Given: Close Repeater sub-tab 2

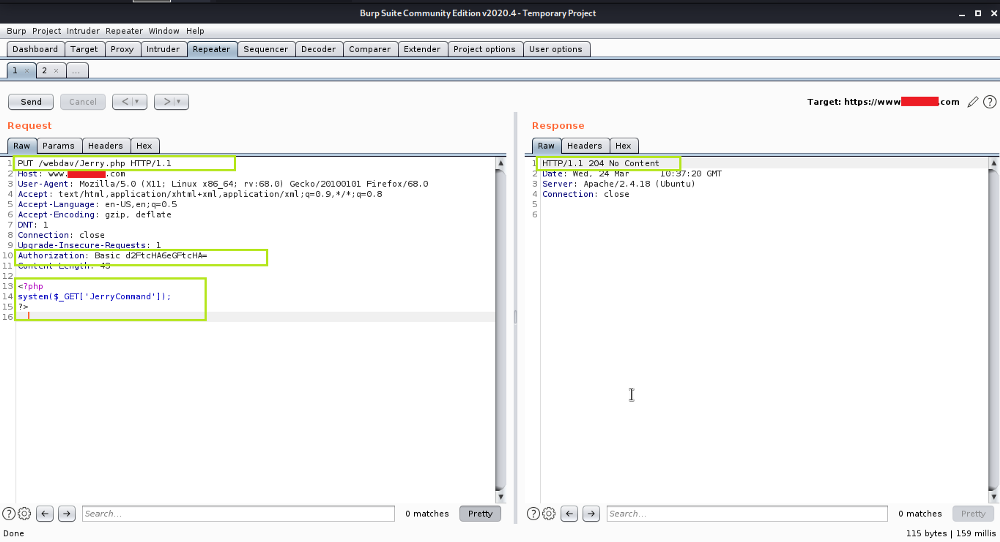Looking at the screenshot, I should pos(56,71).
